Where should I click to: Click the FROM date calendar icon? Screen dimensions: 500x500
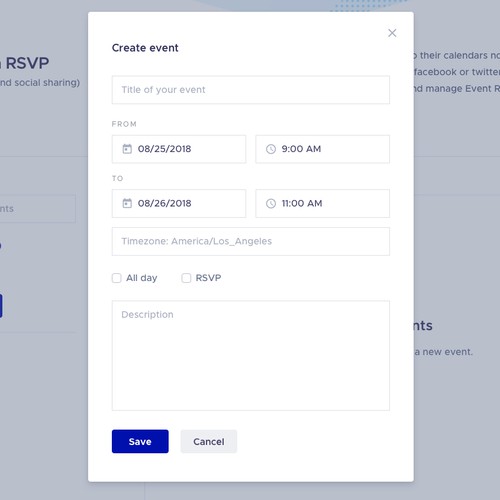point(127,149)
